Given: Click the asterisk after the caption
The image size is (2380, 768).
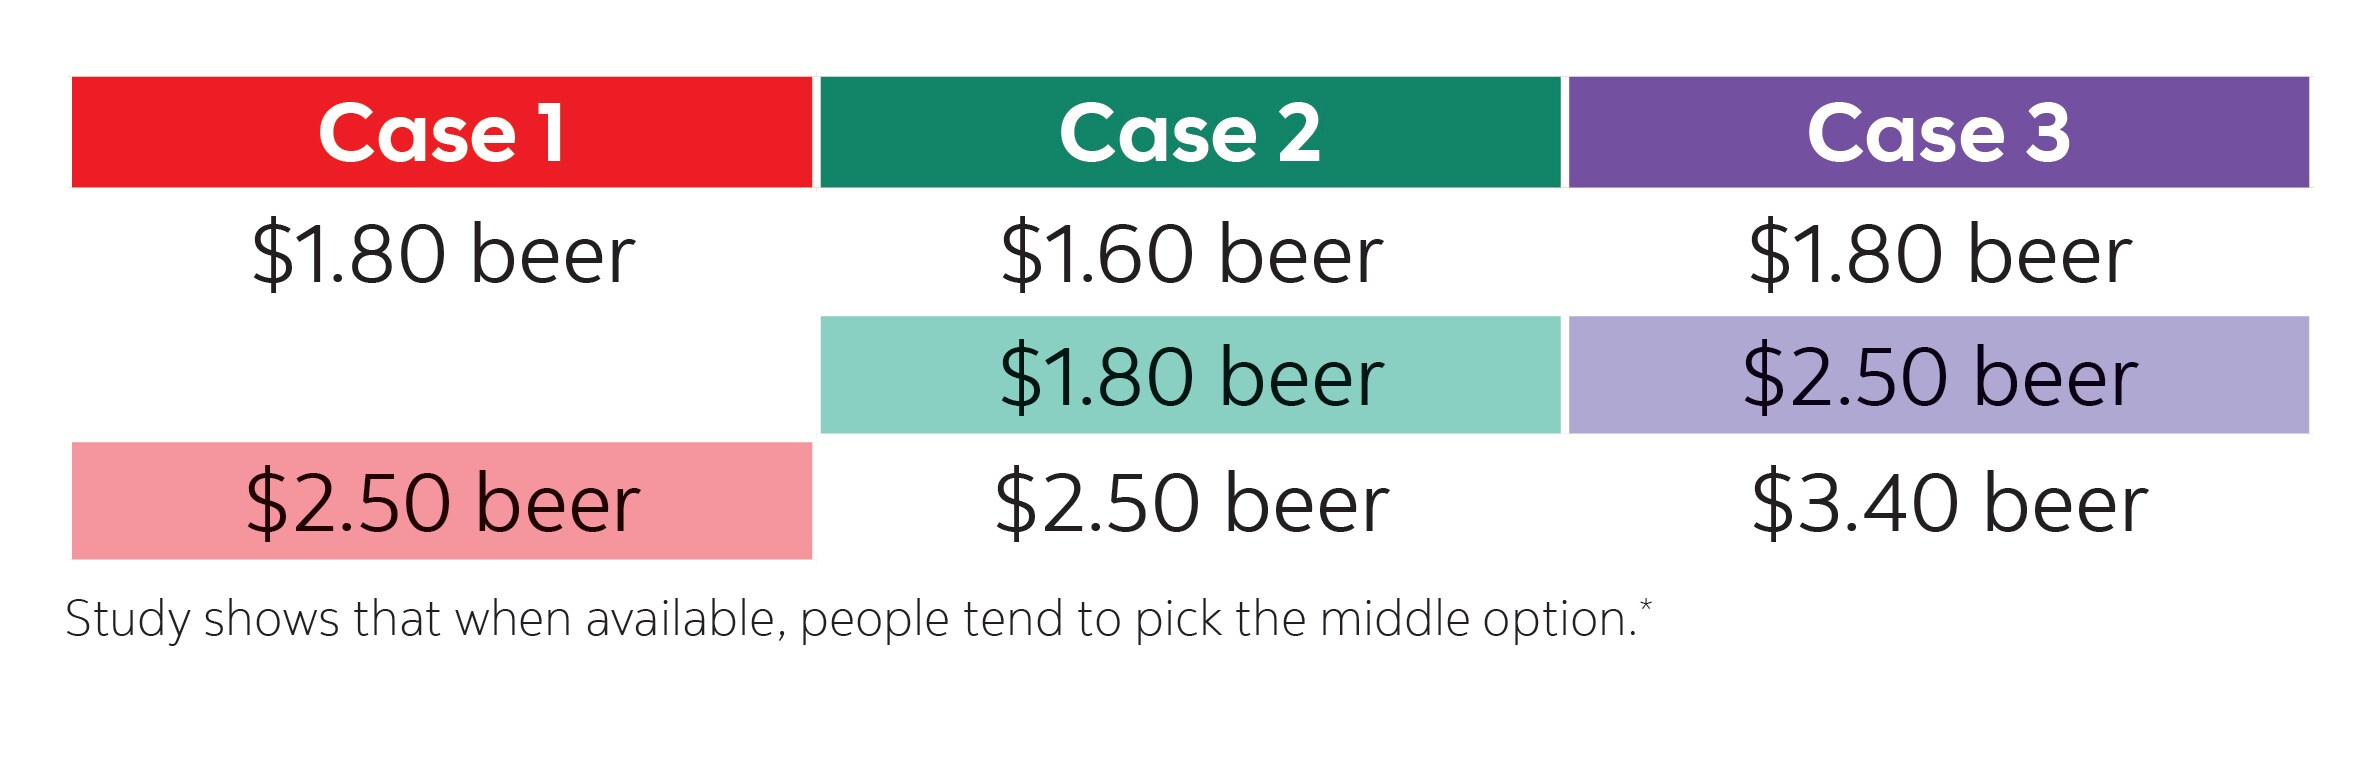Looking at the screenshot, I should (x=1645, y=605).
